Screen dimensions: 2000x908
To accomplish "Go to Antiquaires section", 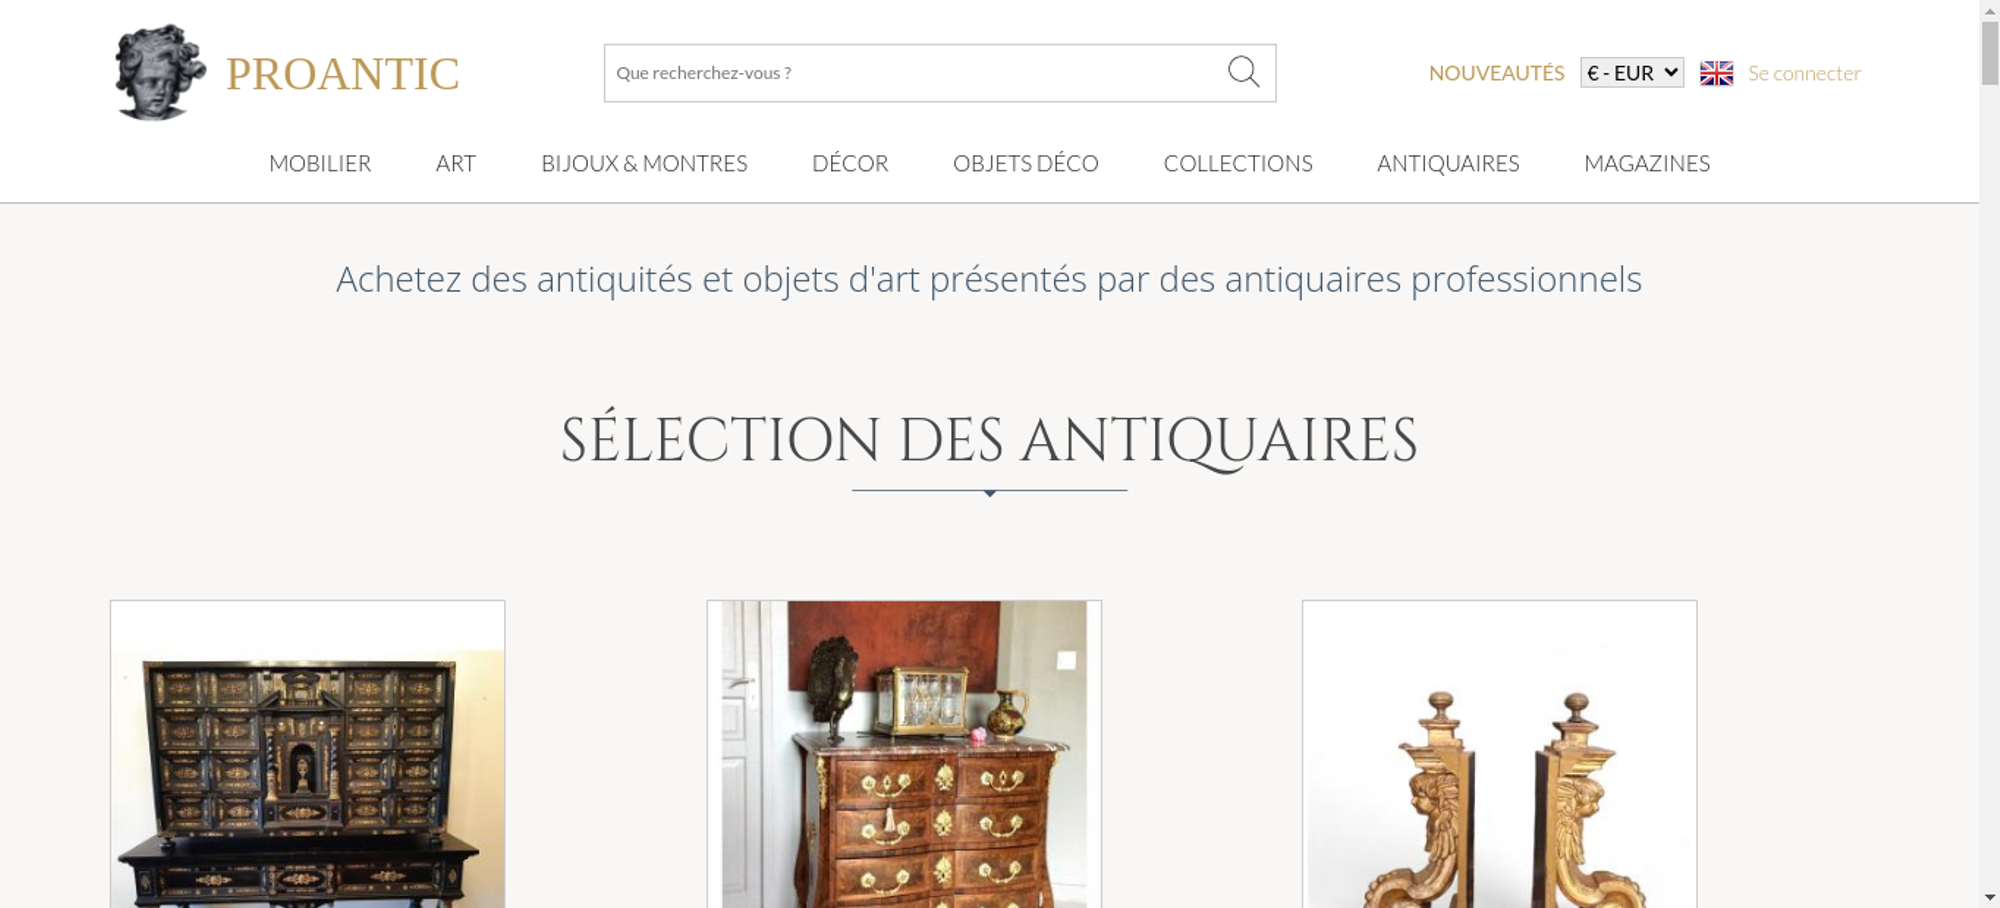I will click(x=1448, y=163).
